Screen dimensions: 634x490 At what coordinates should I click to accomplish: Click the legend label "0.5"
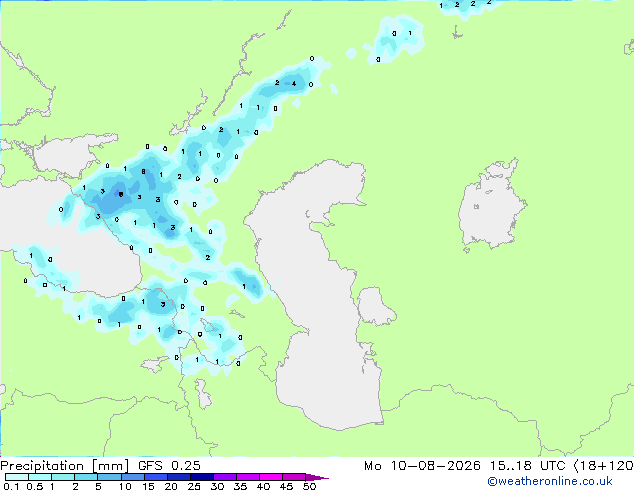tap(35, 486)
